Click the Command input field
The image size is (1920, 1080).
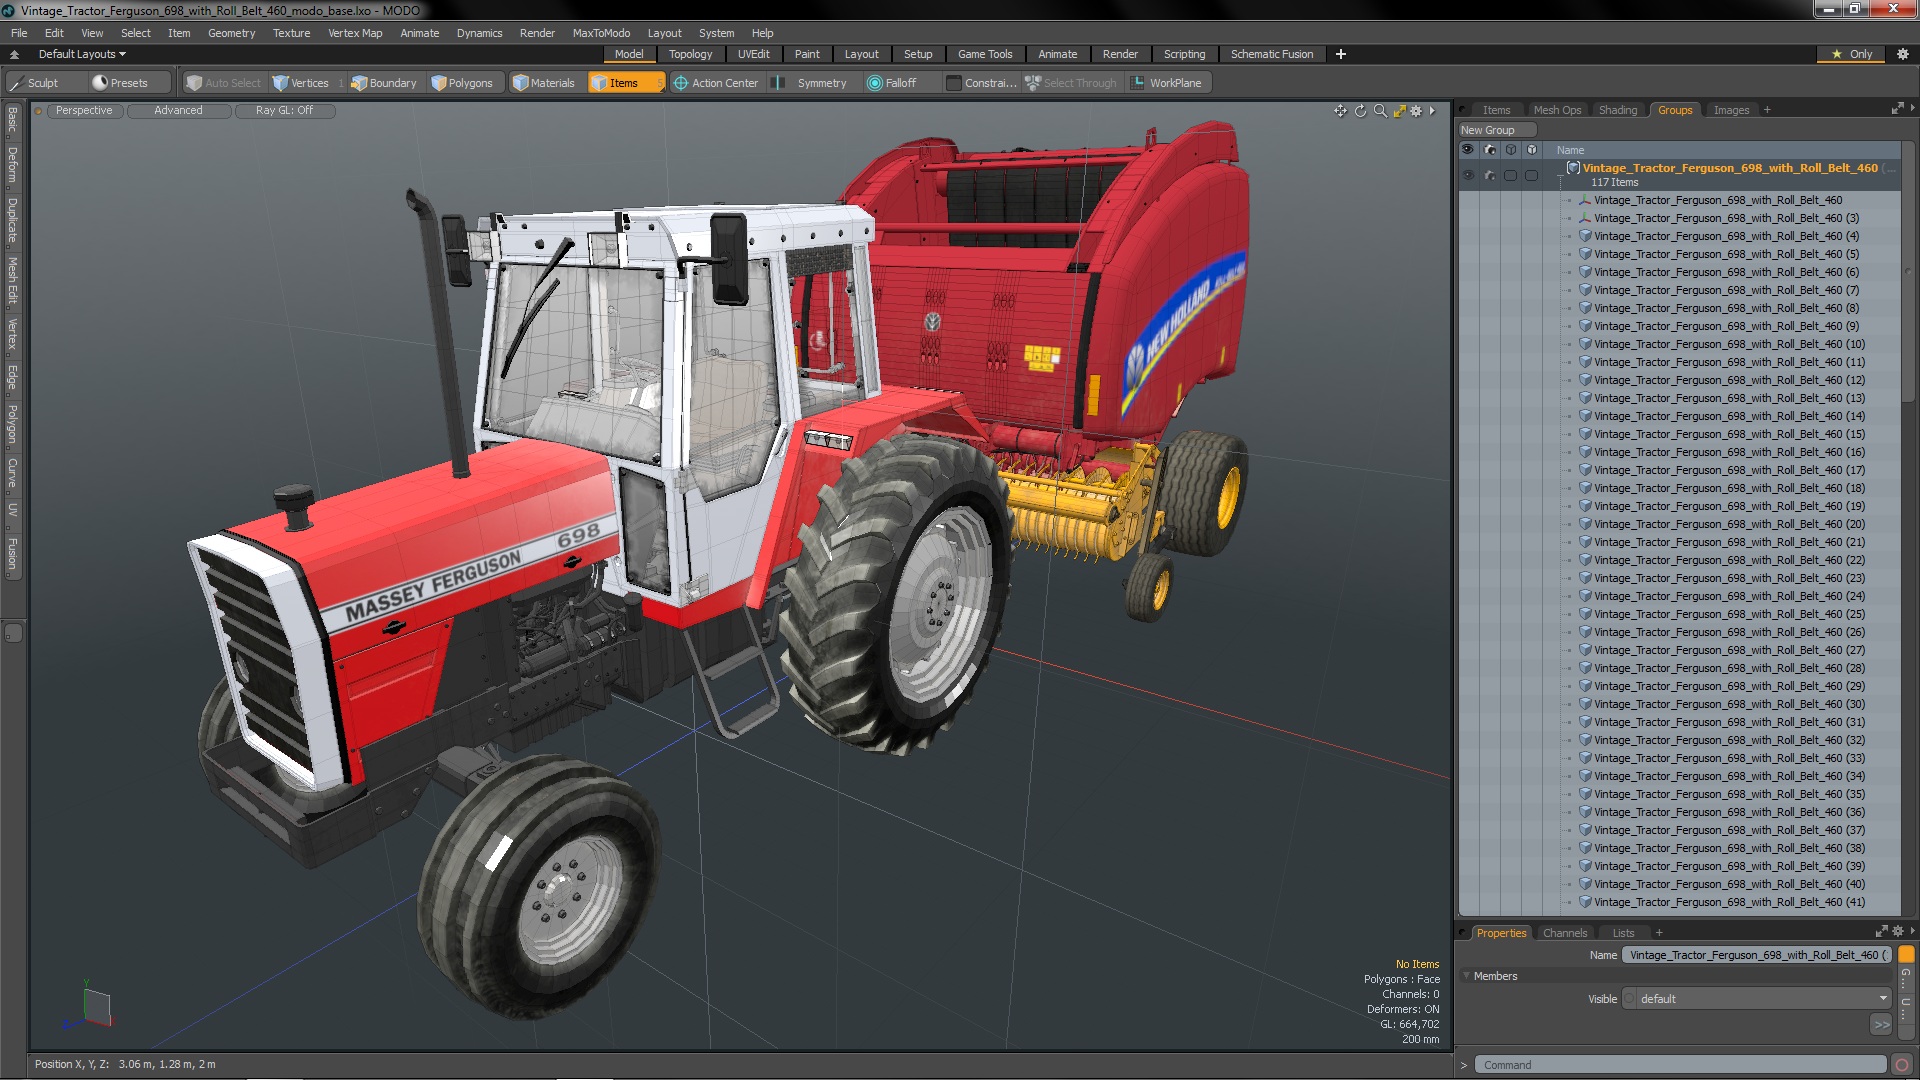[1682, 1065]
